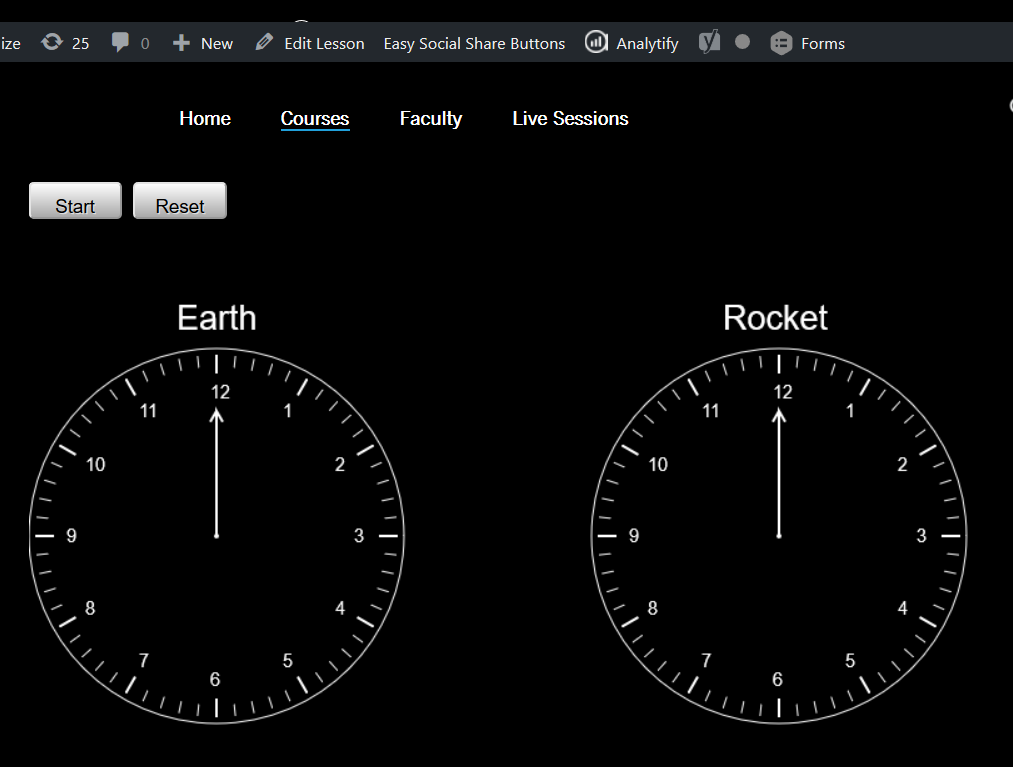Open the New menu in admin bar
The image size is (1013, 767).
202,42
